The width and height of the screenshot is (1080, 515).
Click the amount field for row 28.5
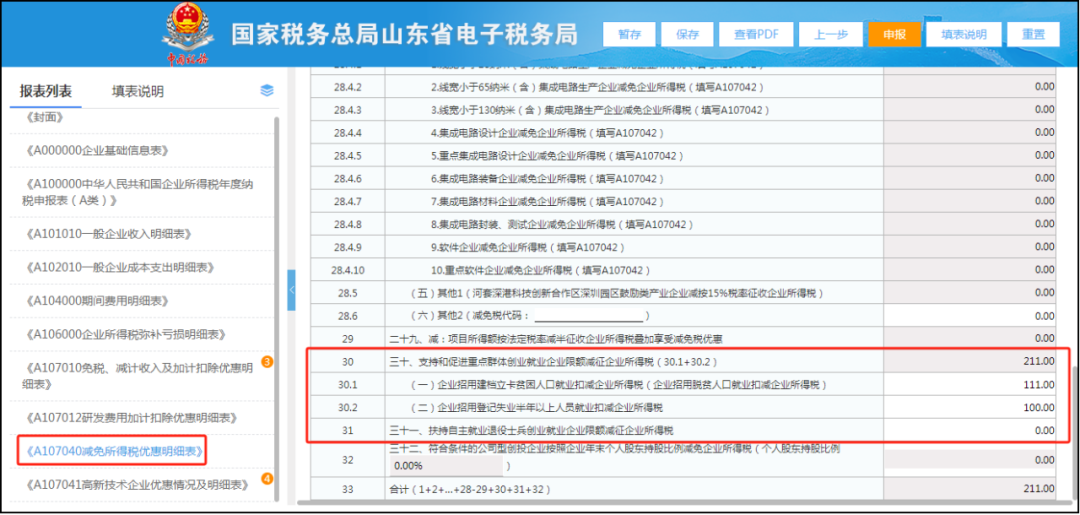(970, 293)
